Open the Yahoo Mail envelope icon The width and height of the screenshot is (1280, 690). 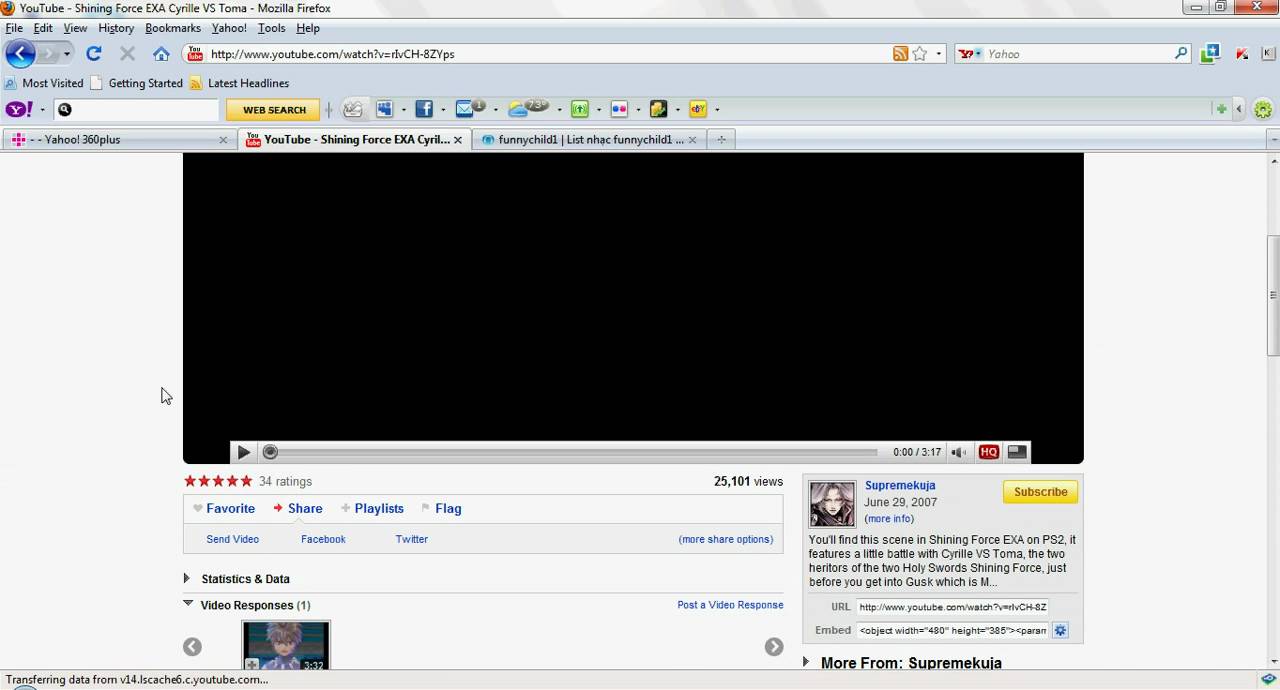(465, 109)
